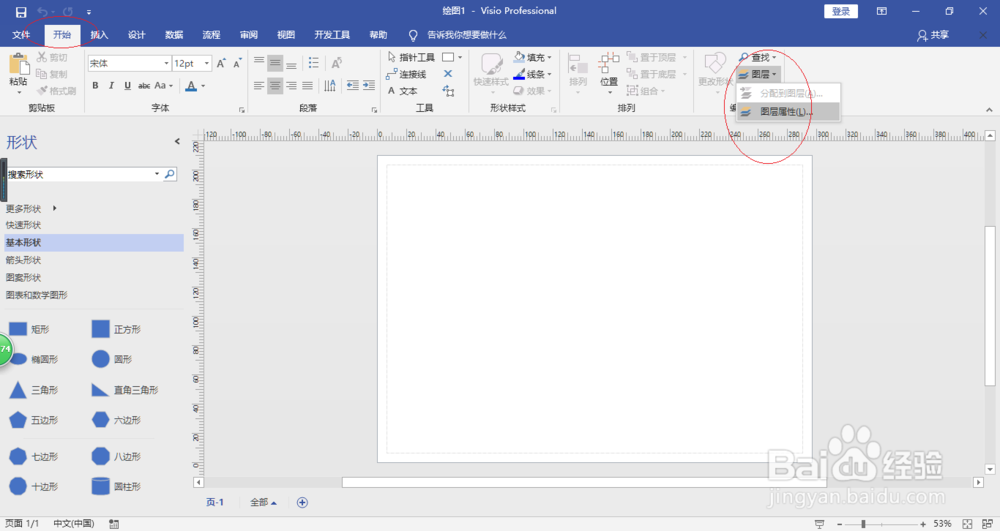Toggle Italic formatting
Image resolution: width=1000 pixels, height=531 pixels.
[x=111, y=85]
